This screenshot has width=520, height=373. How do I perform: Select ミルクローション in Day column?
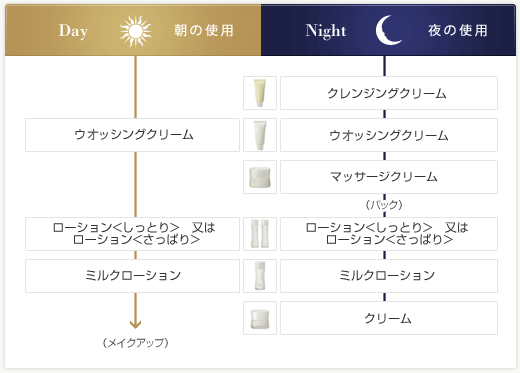click(132, 276)
